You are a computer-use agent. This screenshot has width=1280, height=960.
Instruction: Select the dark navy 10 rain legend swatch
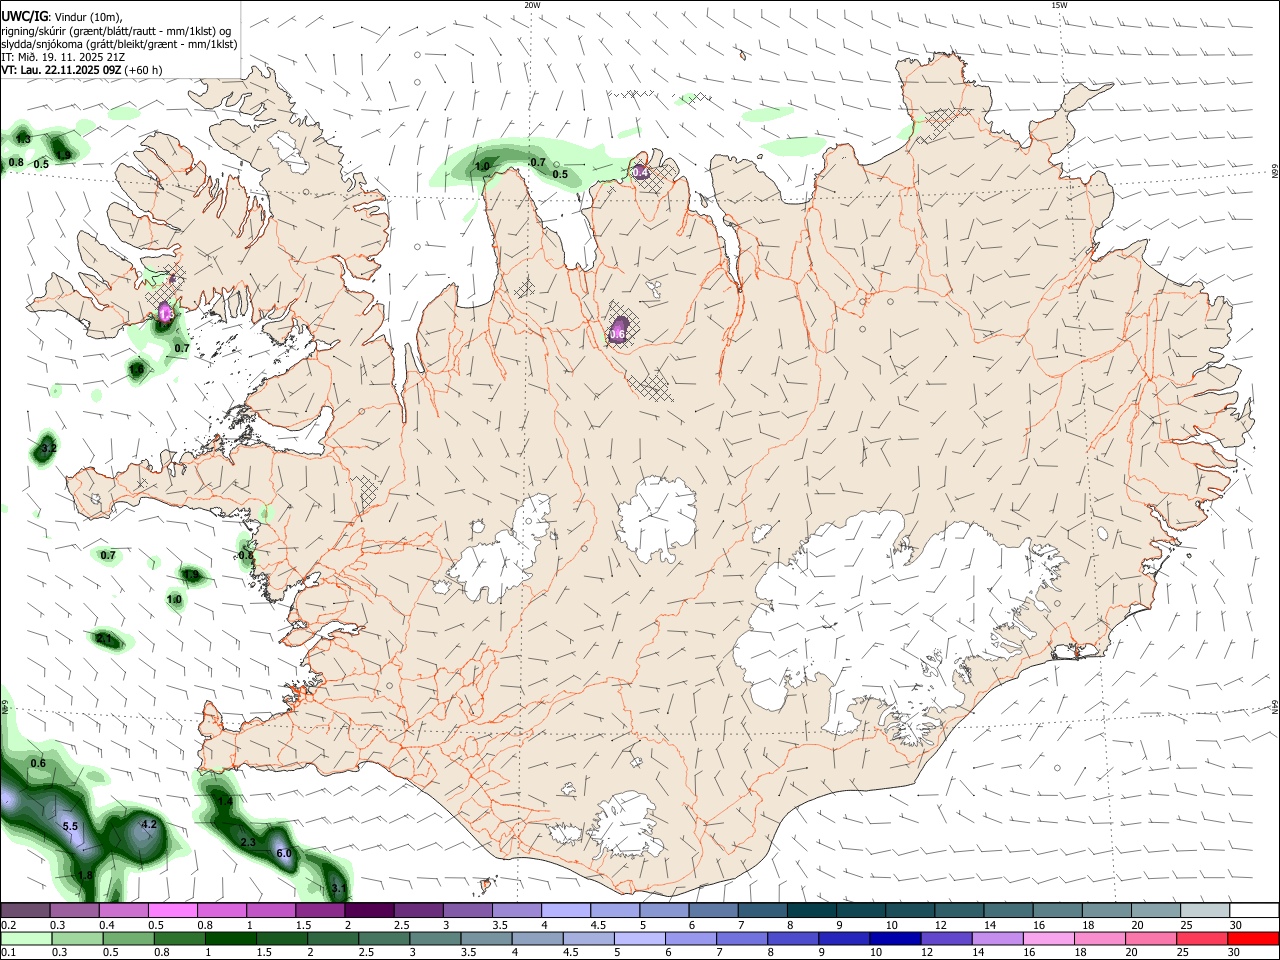click(x=895, y=939)
